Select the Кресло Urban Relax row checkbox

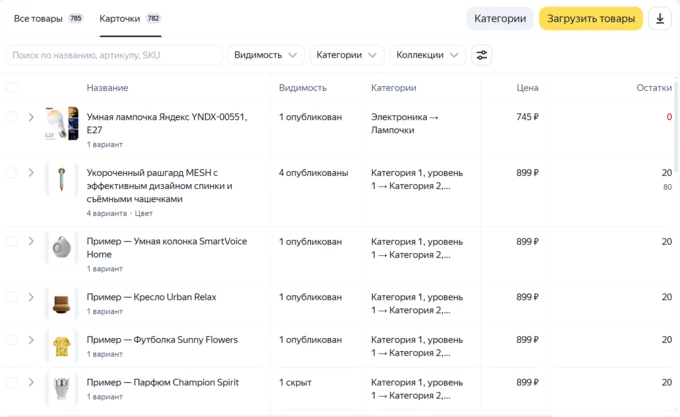[x=12, y=297]
